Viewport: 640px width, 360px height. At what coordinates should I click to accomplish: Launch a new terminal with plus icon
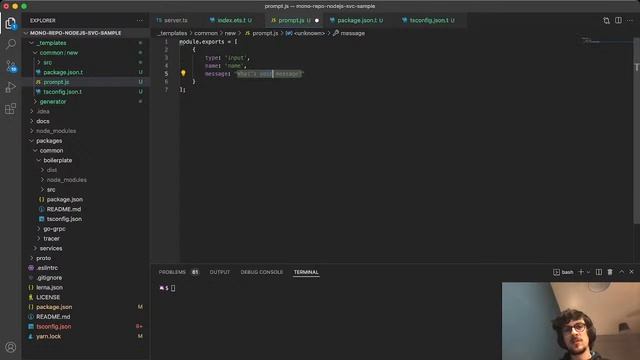(581, 272)
